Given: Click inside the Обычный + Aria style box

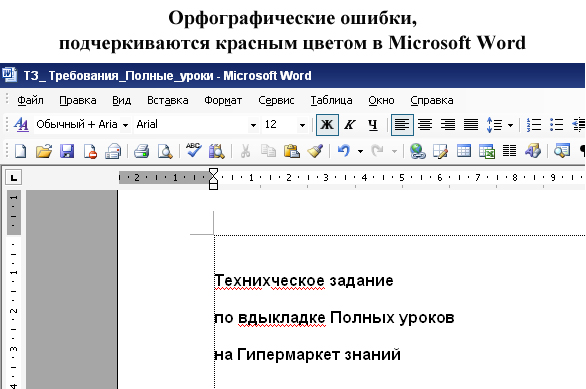Looking at the screenshot, I should click(77, 124).
